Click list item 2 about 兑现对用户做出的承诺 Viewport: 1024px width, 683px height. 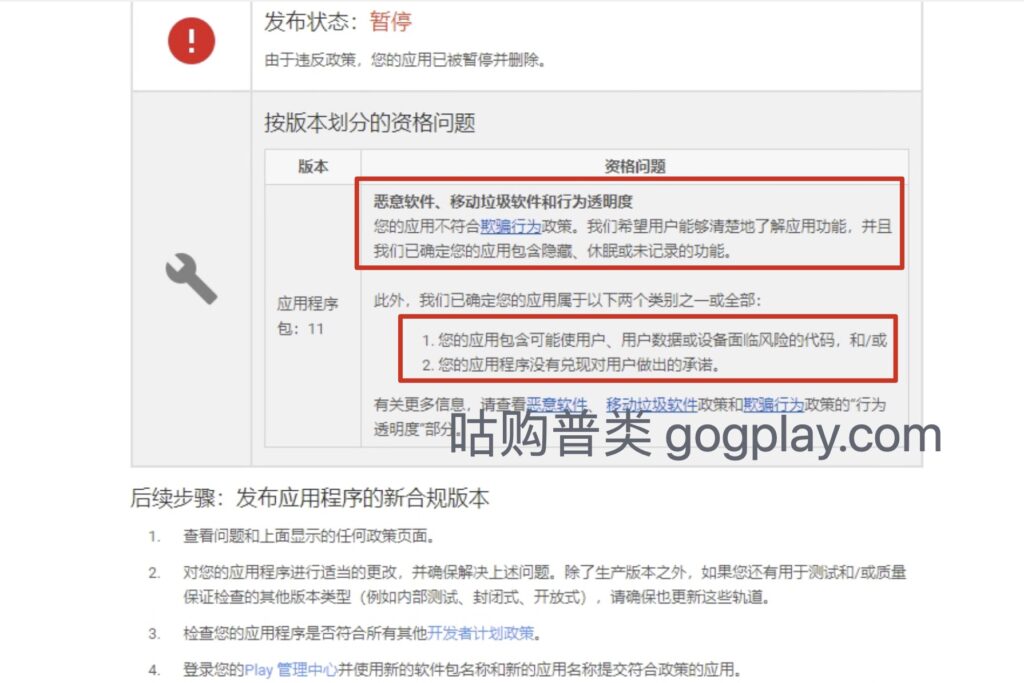571,364
